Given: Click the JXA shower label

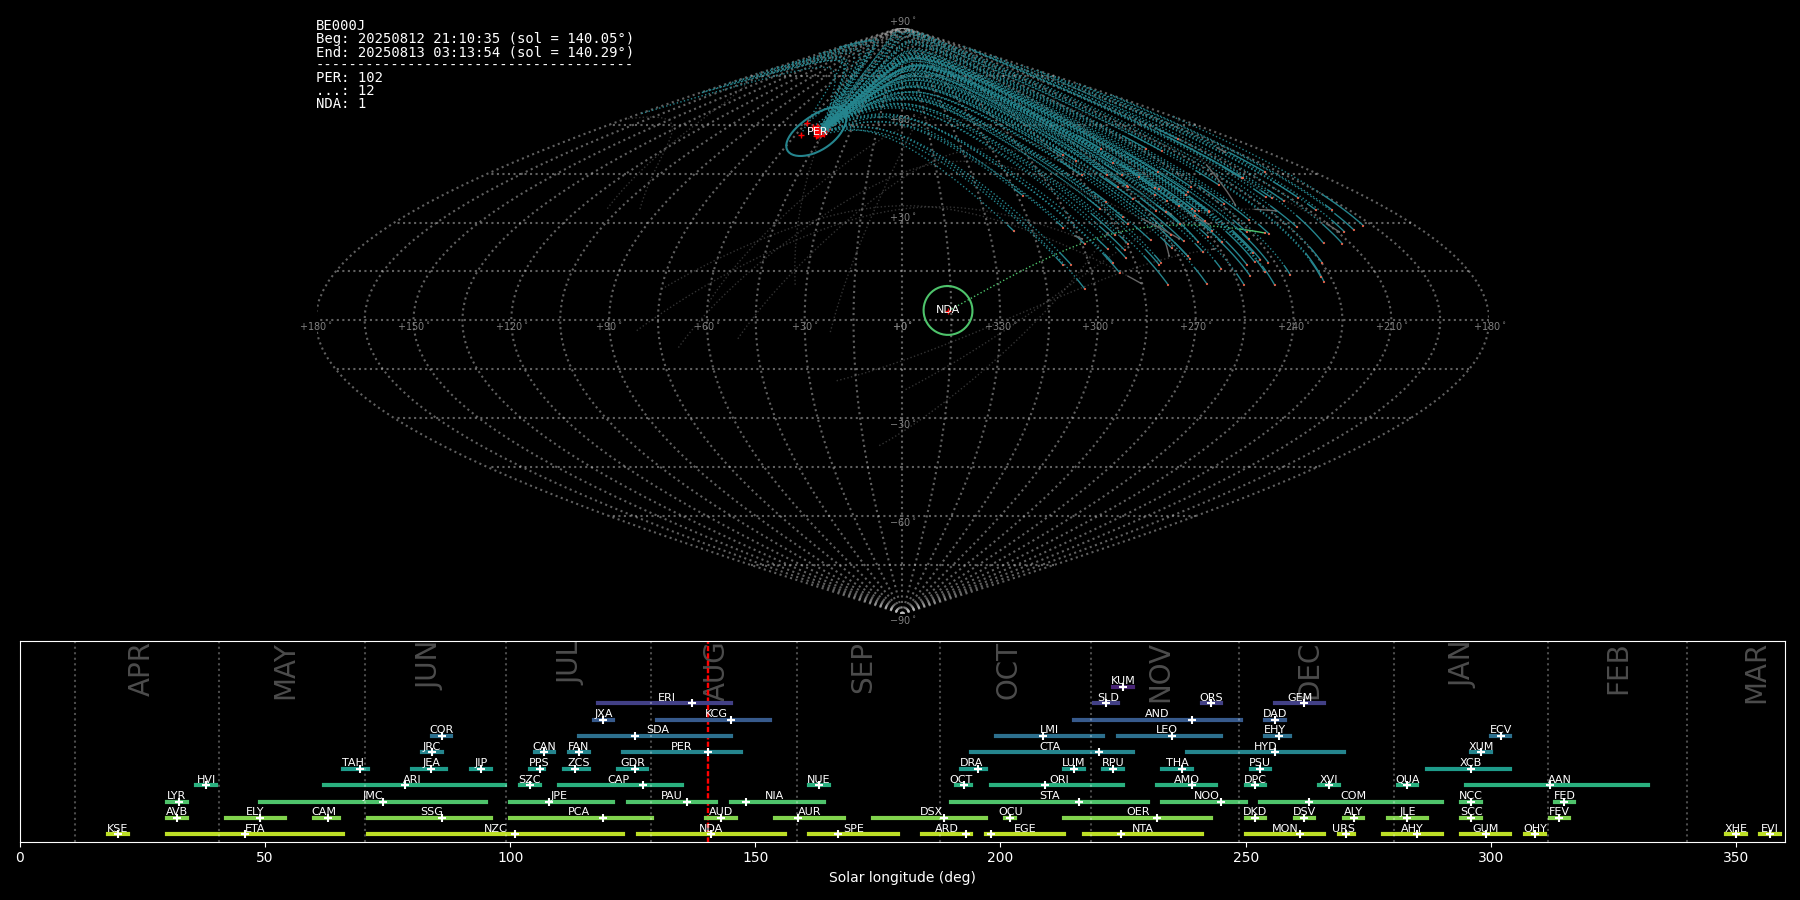Looking at the screenshot, I should point(603,714).
